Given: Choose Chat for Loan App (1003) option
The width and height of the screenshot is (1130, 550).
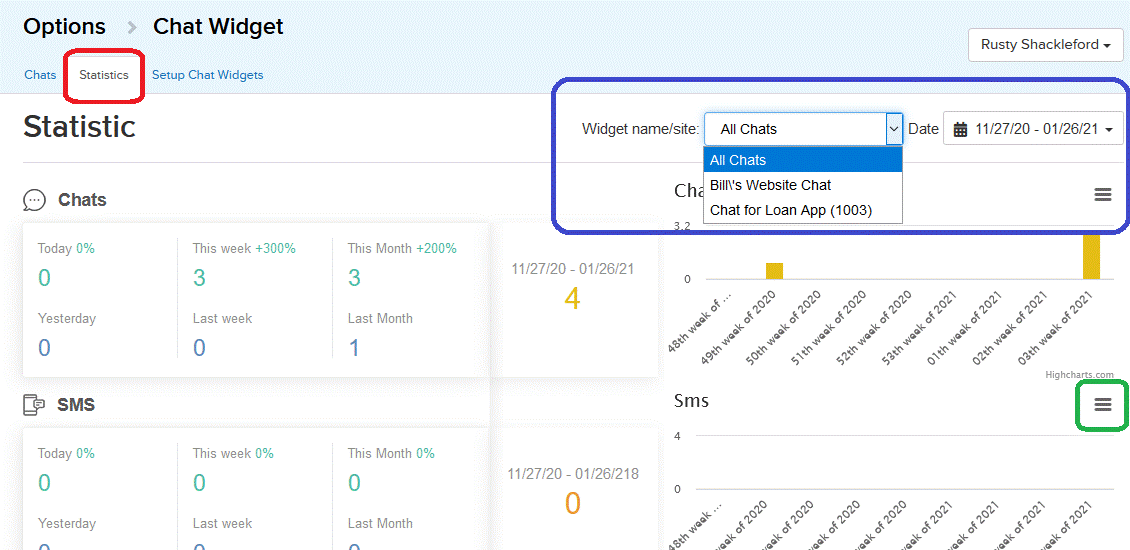Looking at the screenshot, I should coord(803,210).
